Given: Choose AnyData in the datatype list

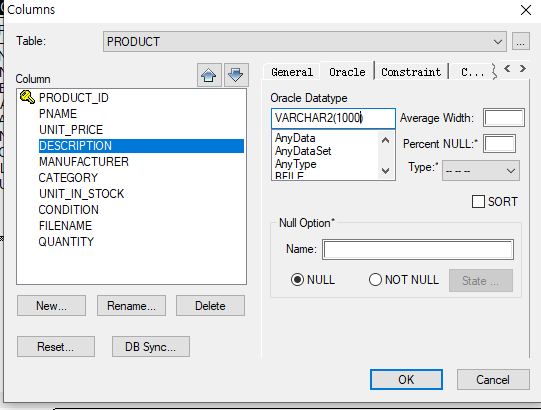Looking at the screenshot, I should pos(295,138).
